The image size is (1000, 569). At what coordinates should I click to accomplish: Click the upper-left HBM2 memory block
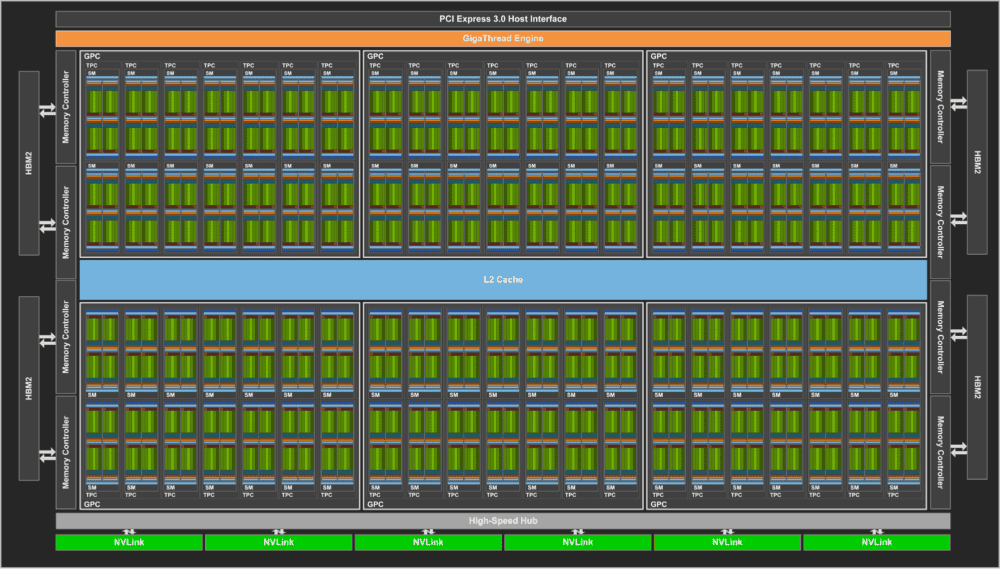pos(29,163)
